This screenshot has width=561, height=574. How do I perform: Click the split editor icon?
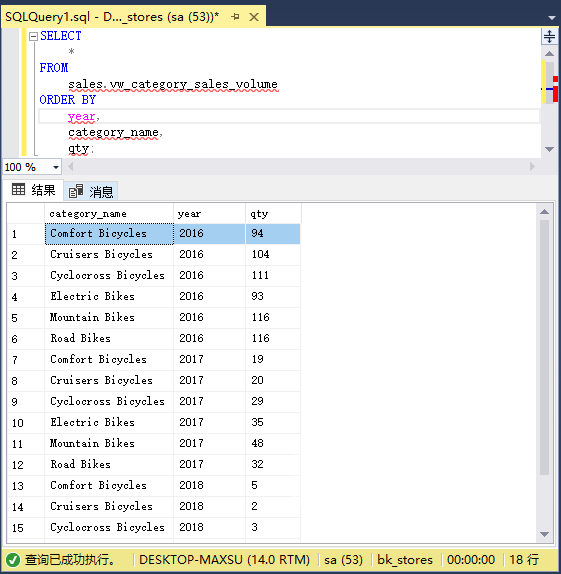coord(549,37)
